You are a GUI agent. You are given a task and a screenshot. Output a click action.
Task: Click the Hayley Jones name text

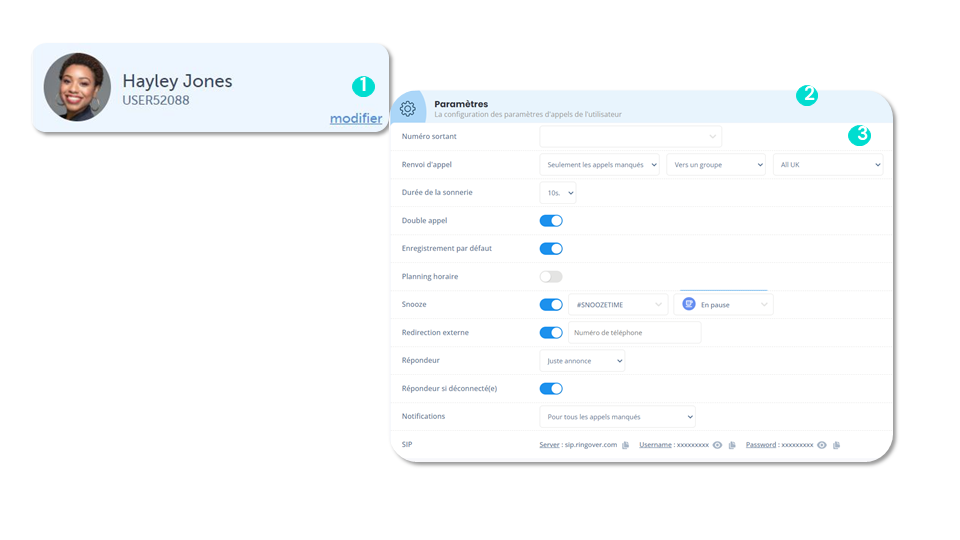click(178, 81)
